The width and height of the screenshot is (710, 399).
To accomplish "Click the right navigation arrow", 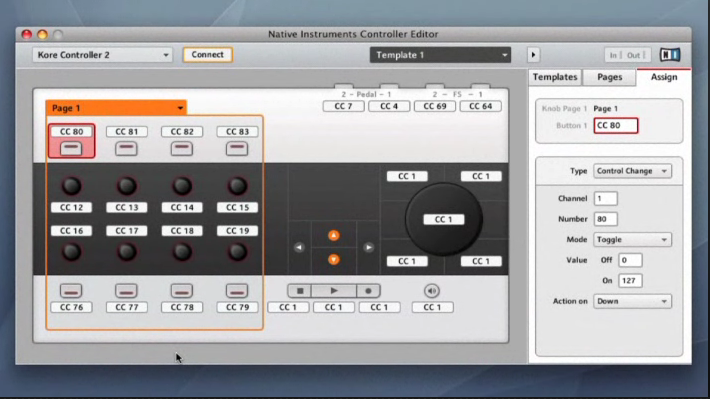I will click(369, 247).
